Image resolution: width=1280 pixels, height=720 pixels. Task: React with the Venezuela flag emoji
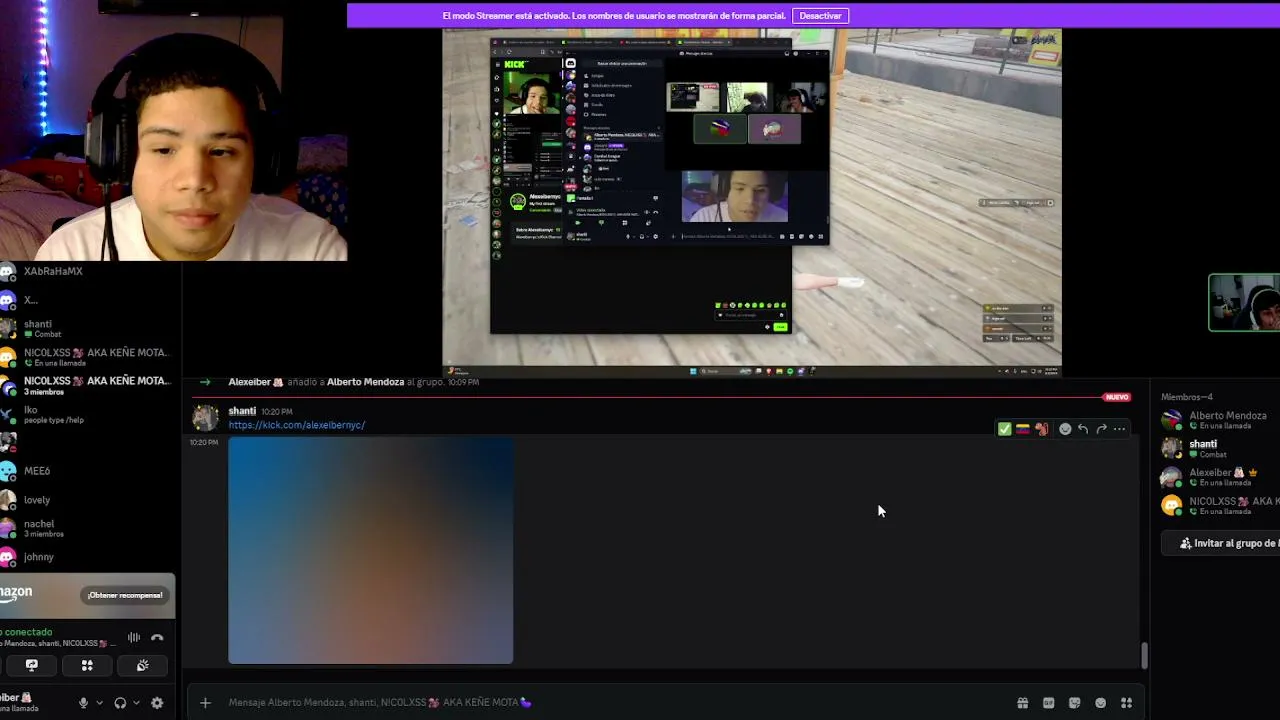click(1022, 429)
